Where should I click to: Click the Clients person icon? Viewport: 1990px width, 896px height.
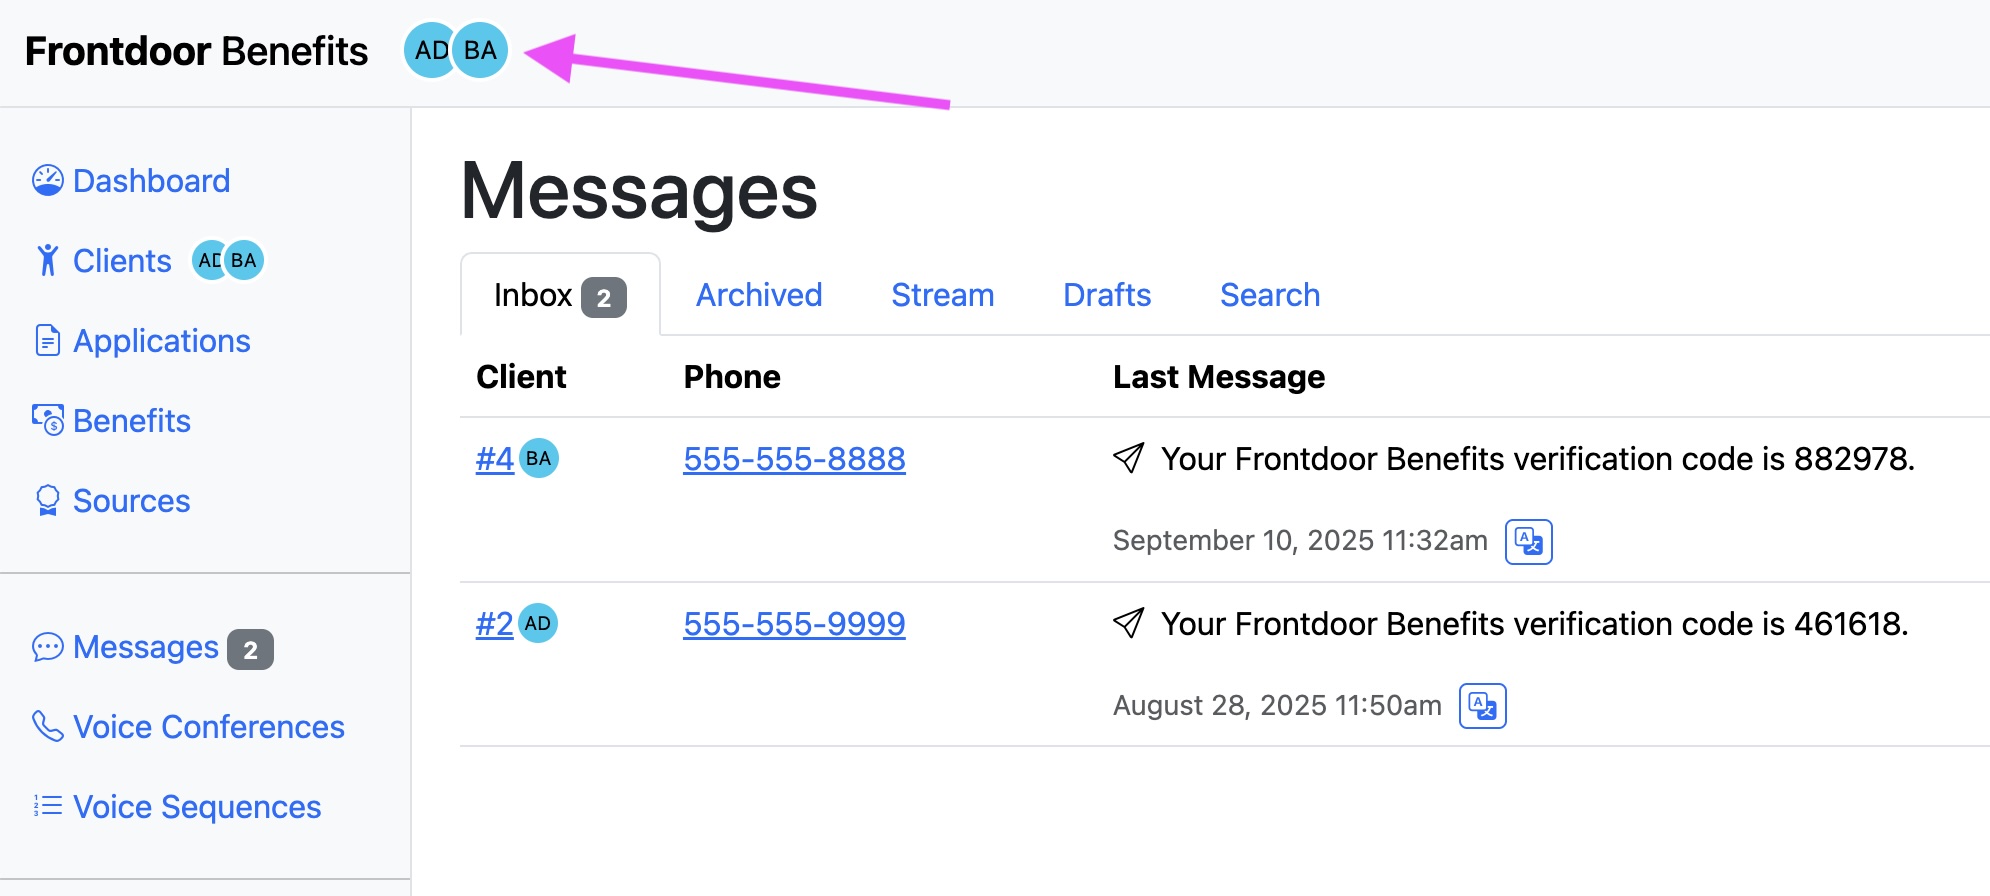click(47, 260)
